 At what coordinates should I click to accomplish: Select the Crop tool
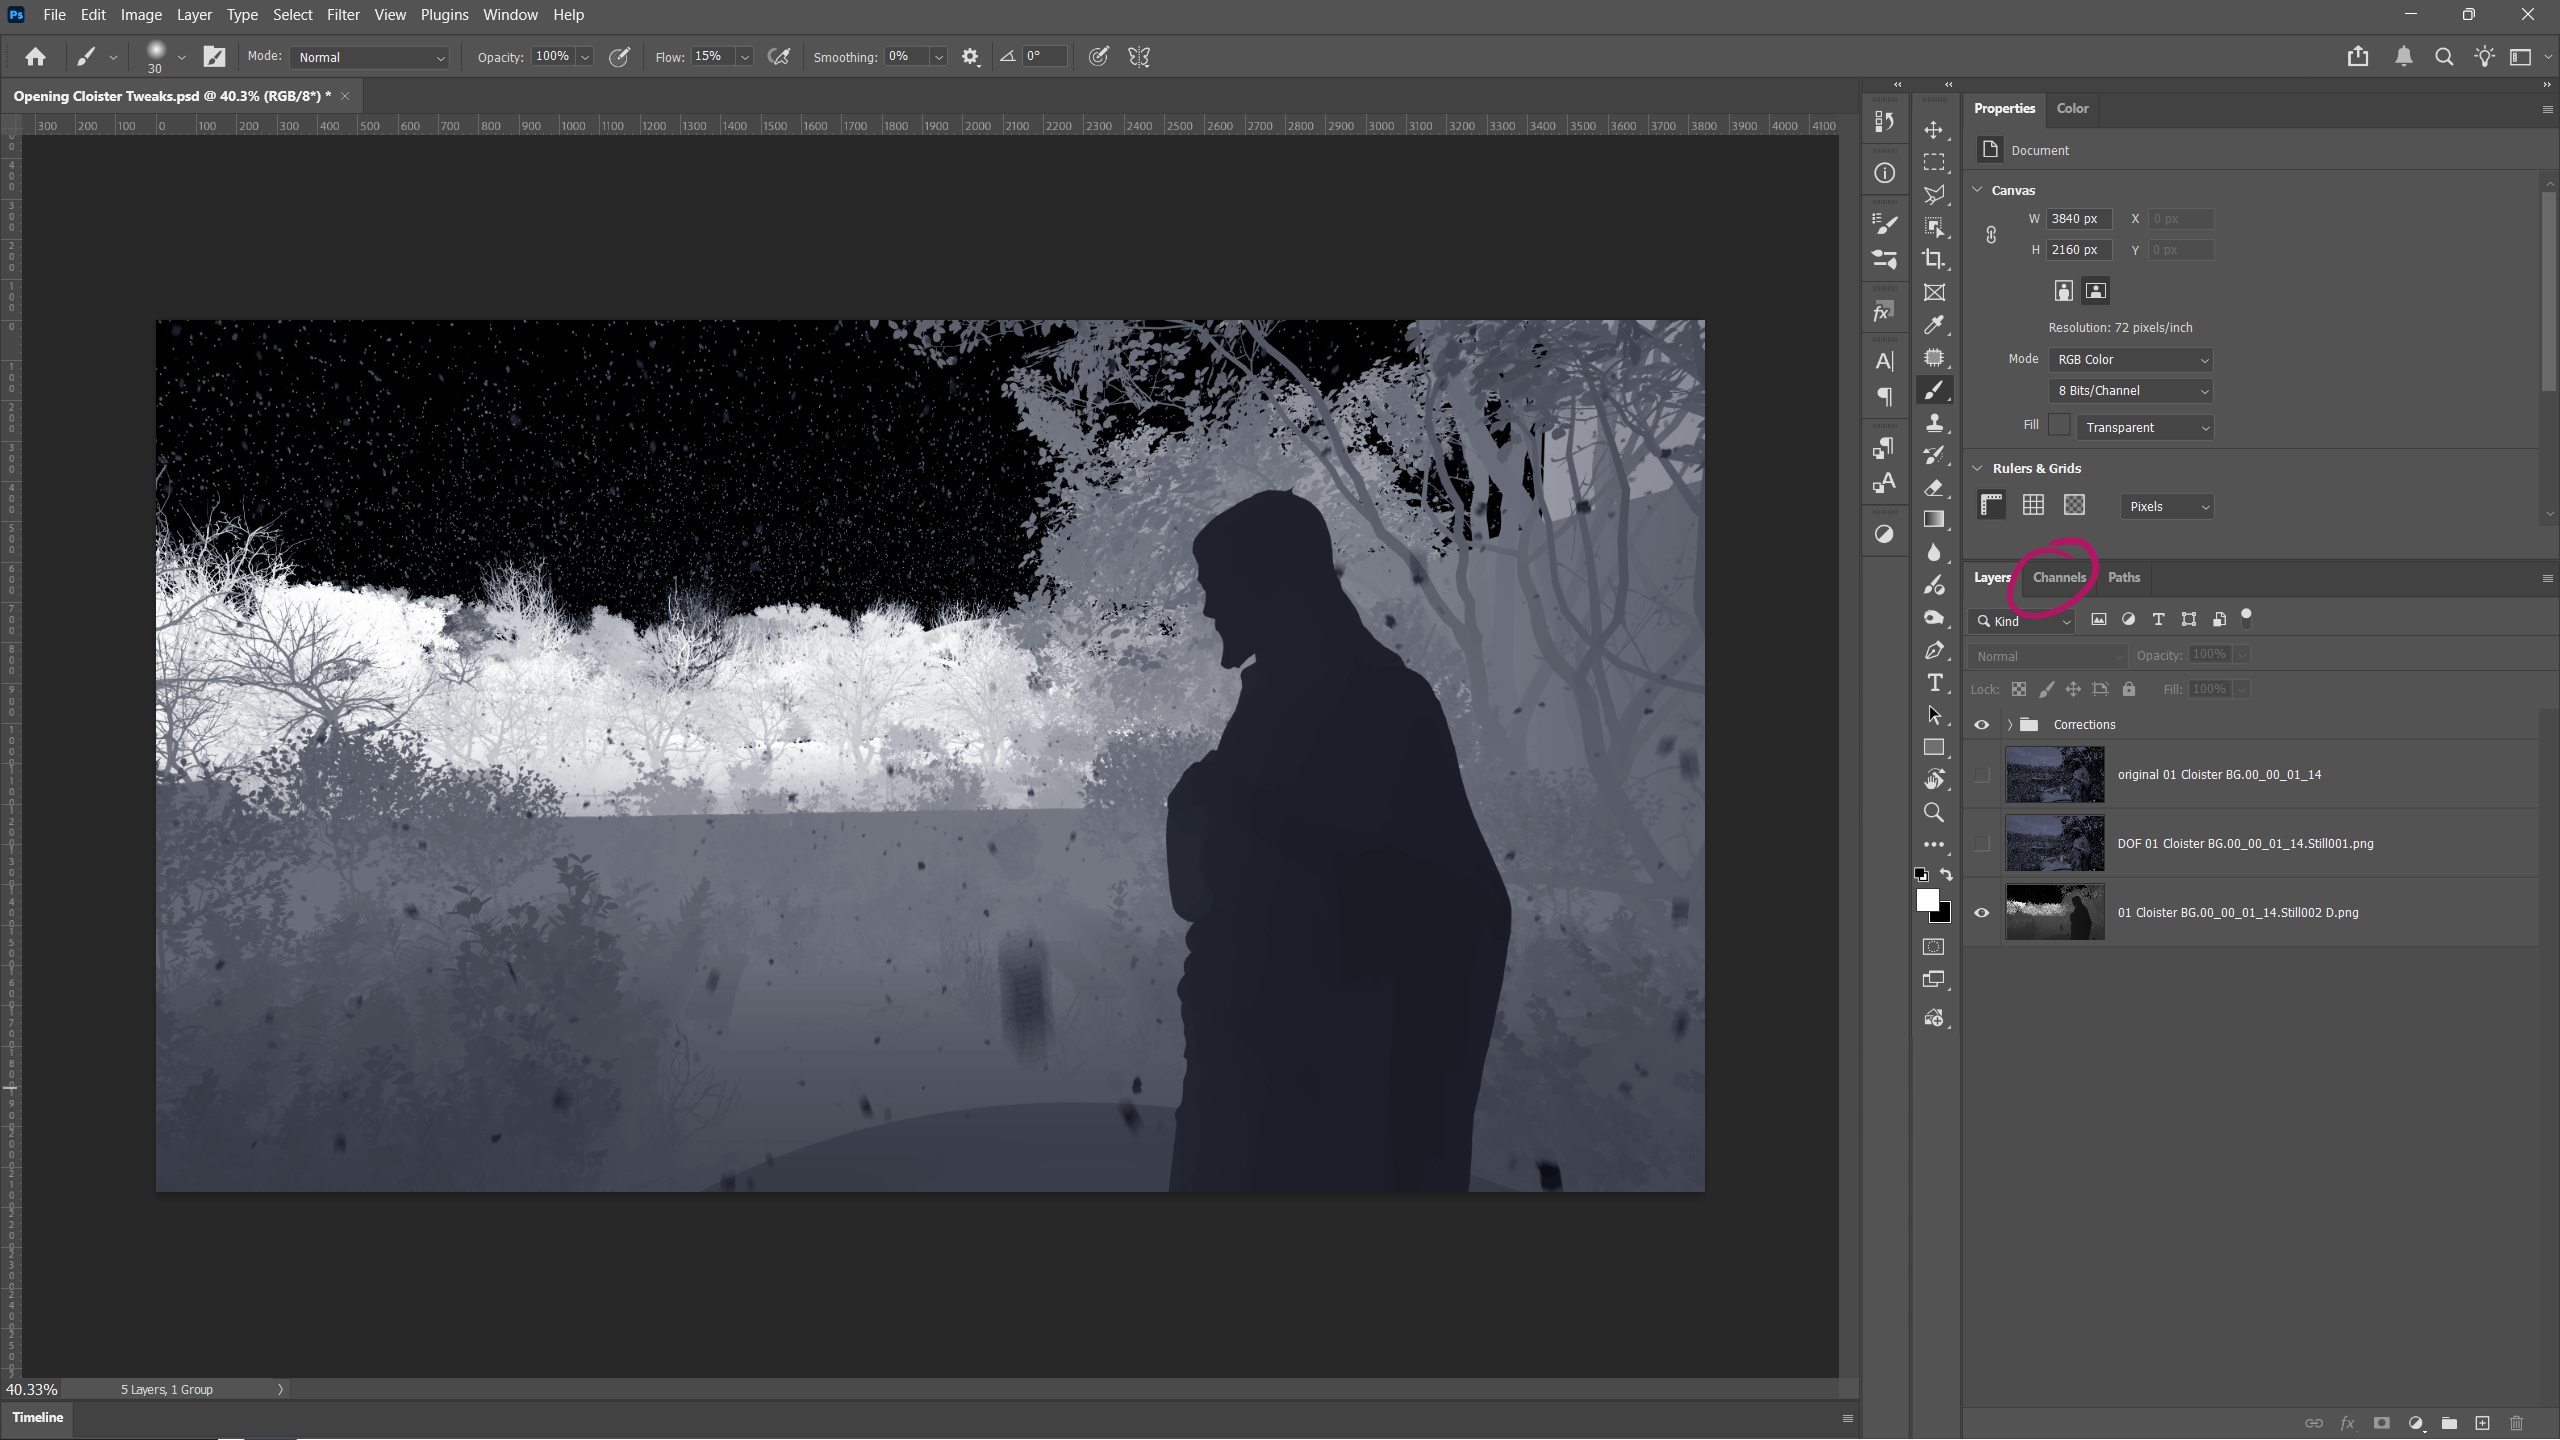tap(1934, 260)
